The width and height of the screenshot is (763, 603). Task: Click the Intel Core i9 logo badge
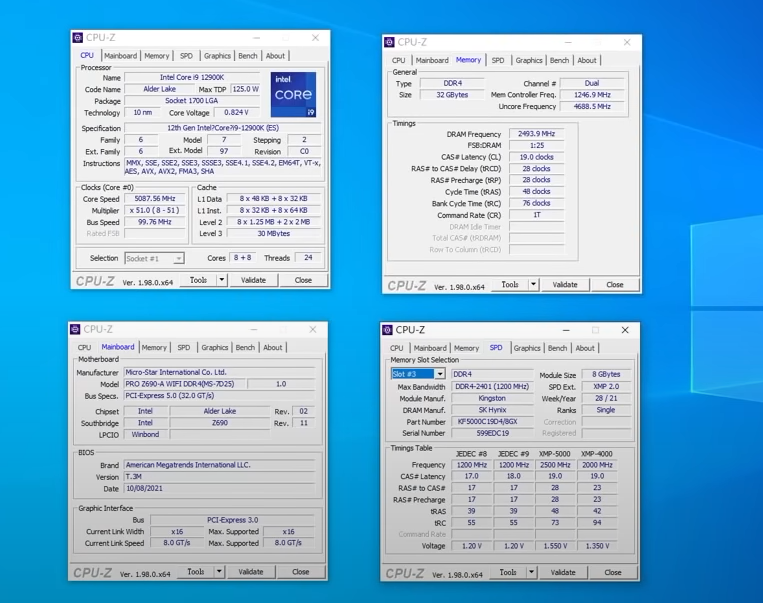(293, 94)
